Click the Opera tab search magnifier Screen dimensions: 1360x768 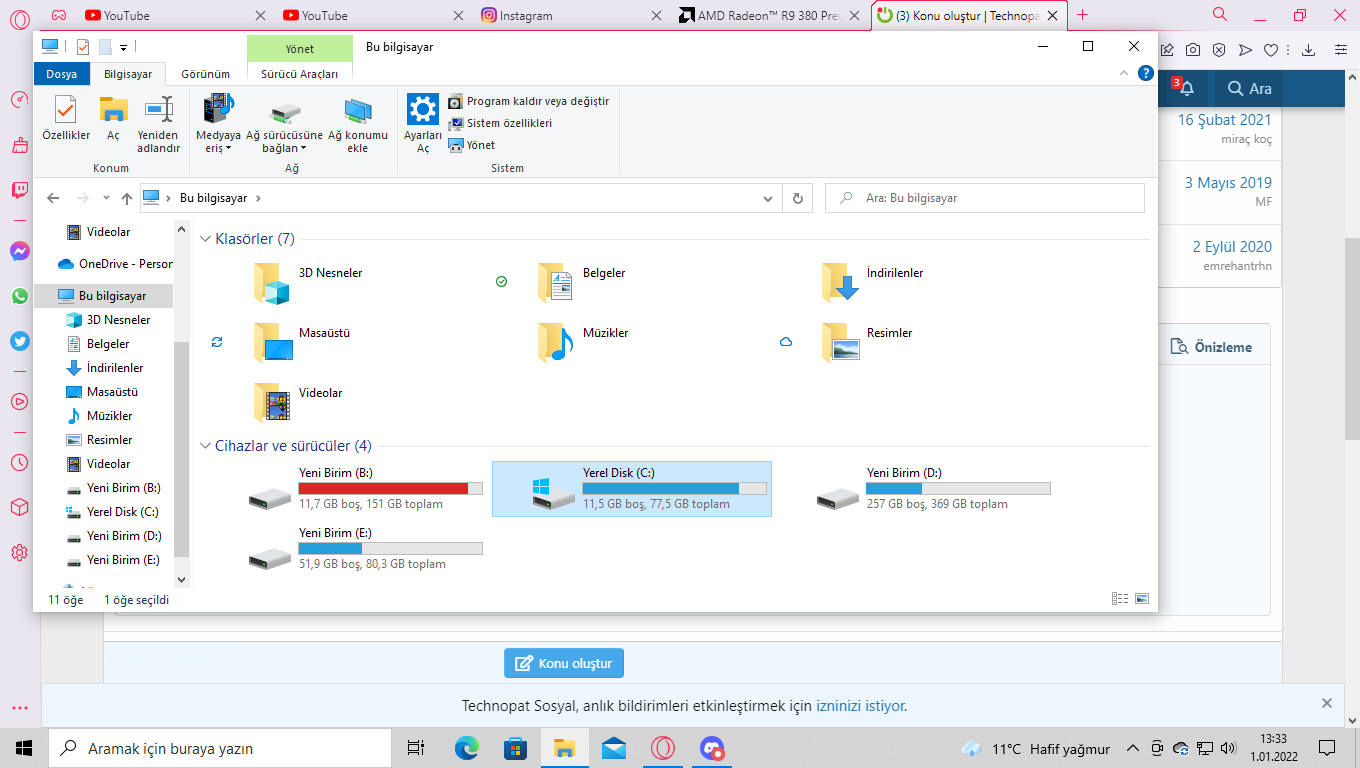[x=1220, y=15]
